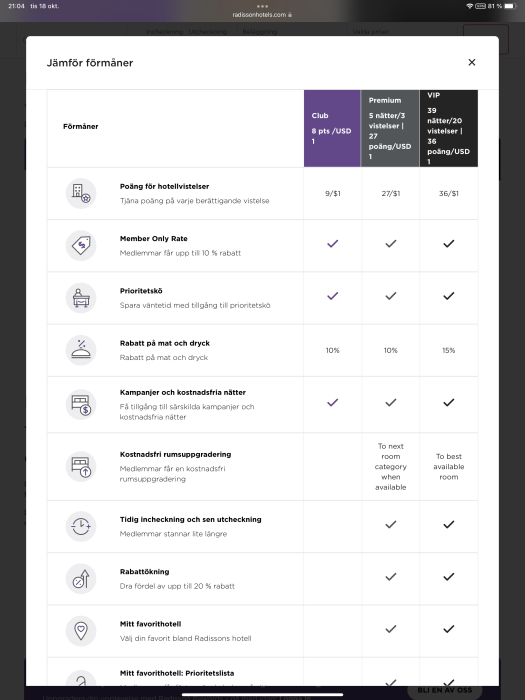525x700 pixels.
Task: Click the hotel points building icon
Action: click(x=81, y=193)
